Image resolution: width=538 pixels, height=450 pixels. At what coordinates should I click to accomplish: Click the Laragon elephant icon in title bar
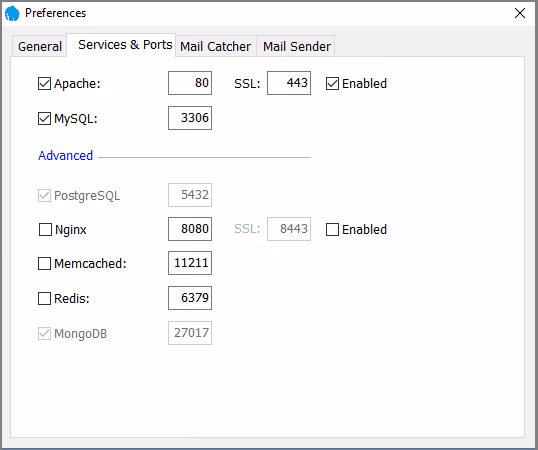point(12,13)
